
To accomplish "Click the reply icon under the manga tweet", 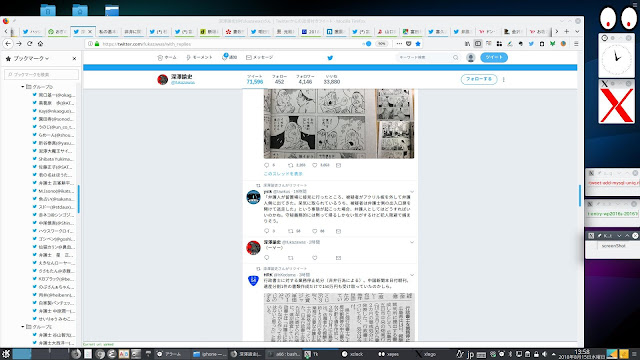I will 267,165.
